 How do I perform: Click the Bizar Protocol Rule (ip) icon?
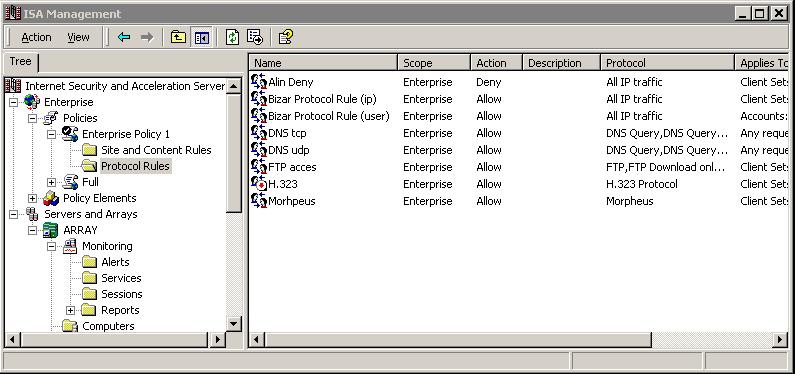click(x=259, y=99)
